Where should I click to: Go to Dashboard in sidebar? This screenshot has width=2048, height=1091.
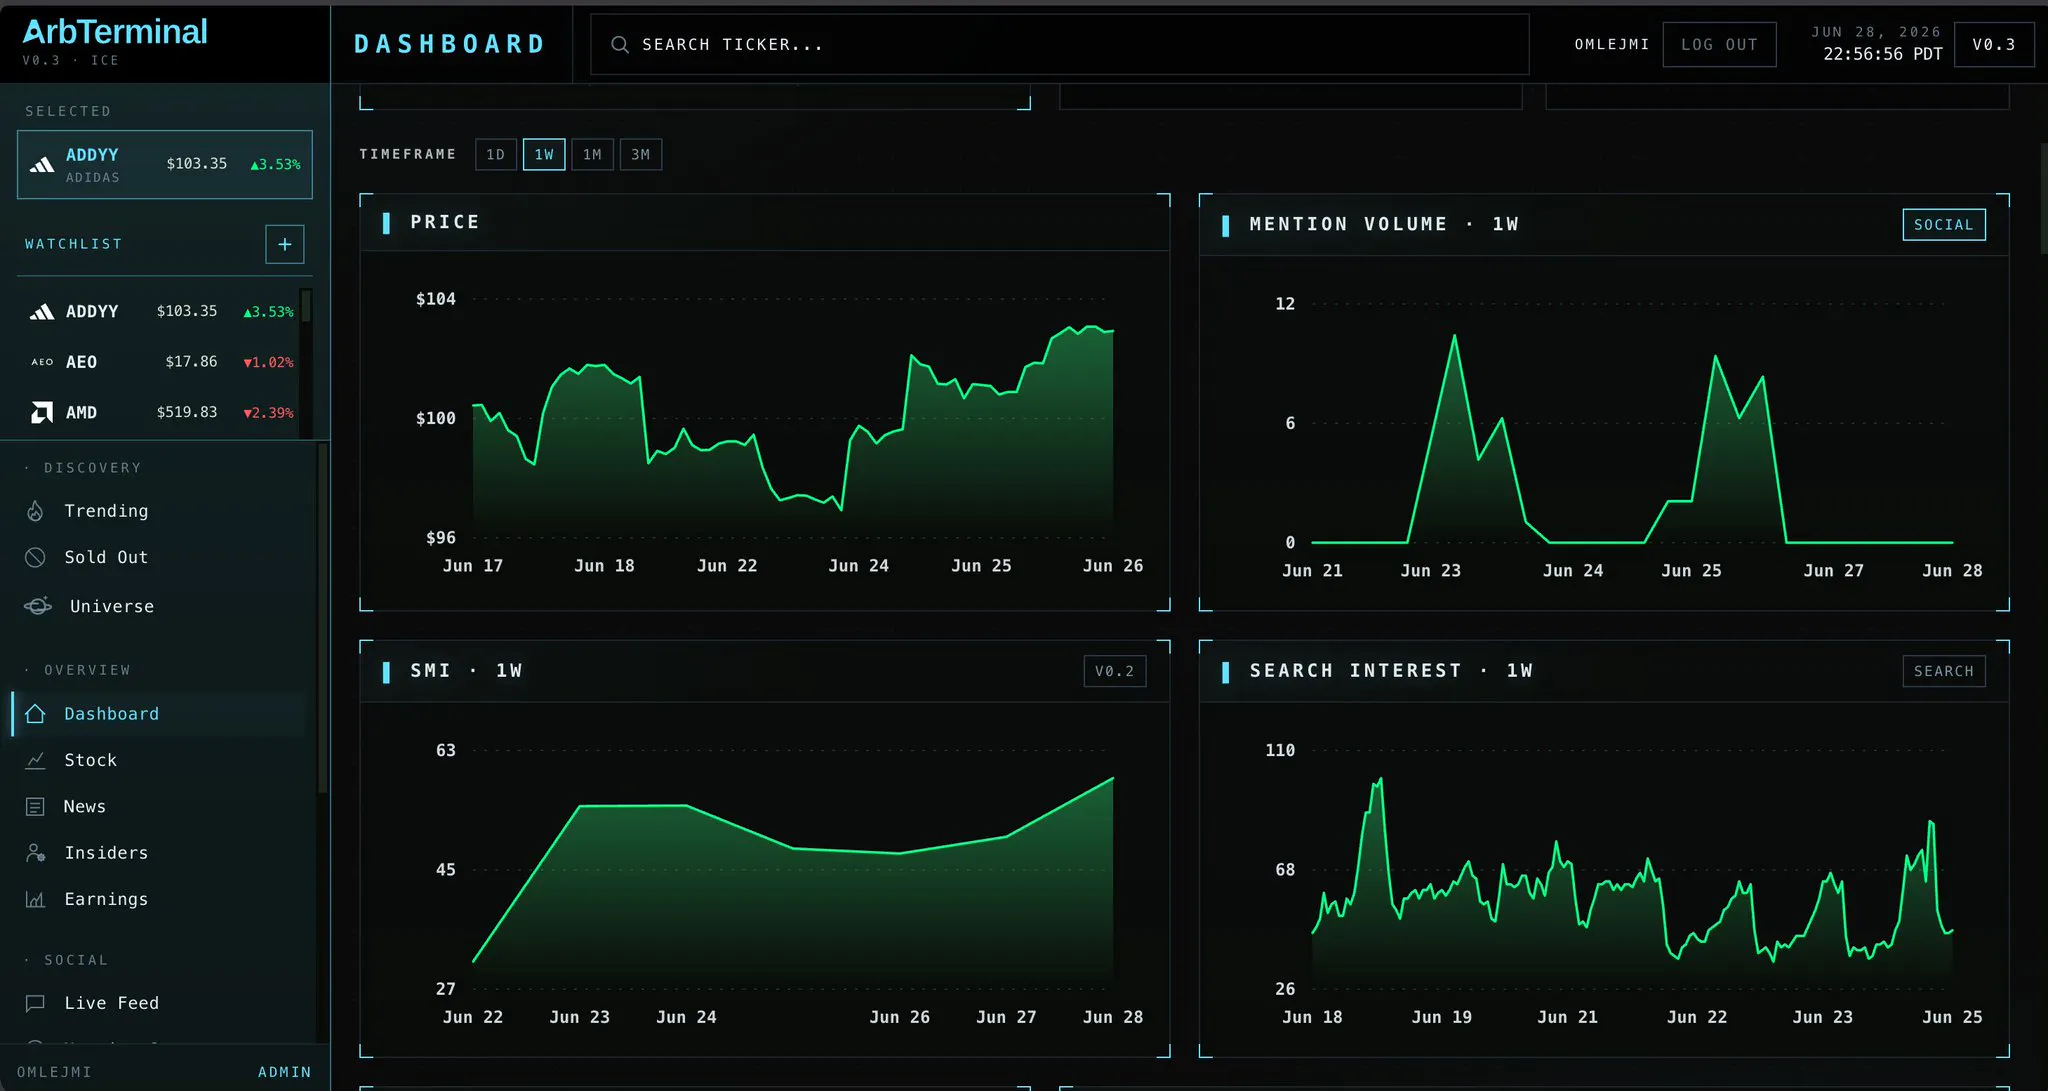pyautogui.click(x=158, y=714)
